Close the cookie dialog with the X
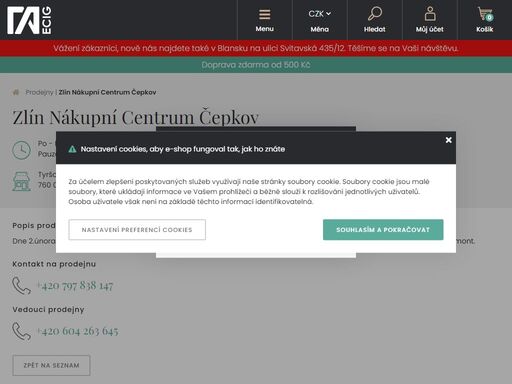Image resolution: width=512 pixels, height=384 pixels. click(x=449, y=140)
